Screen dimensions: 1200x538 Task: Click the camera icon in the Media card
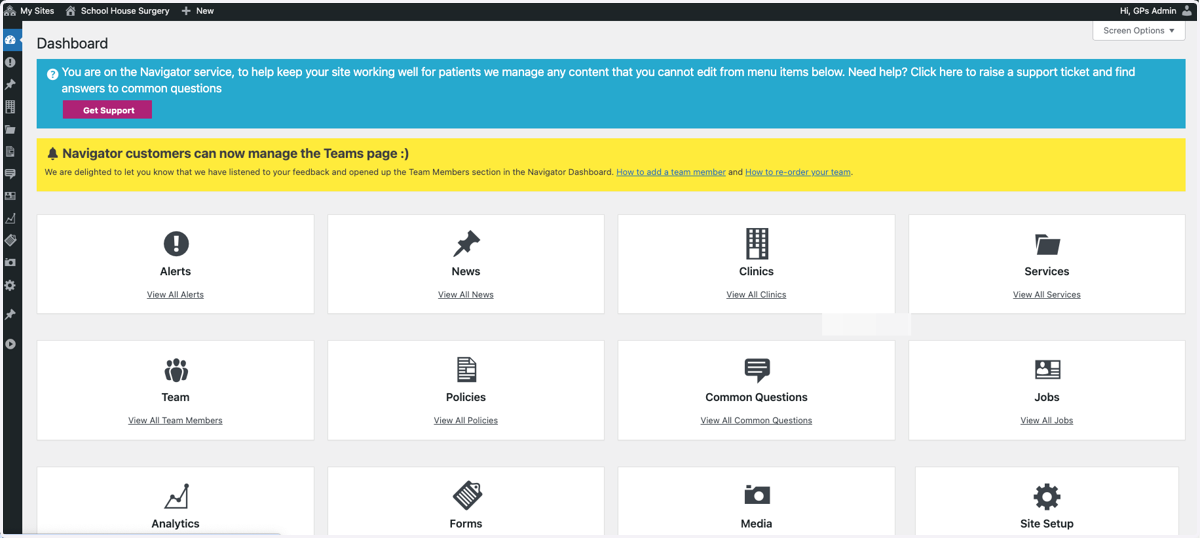tap(757, 495)
